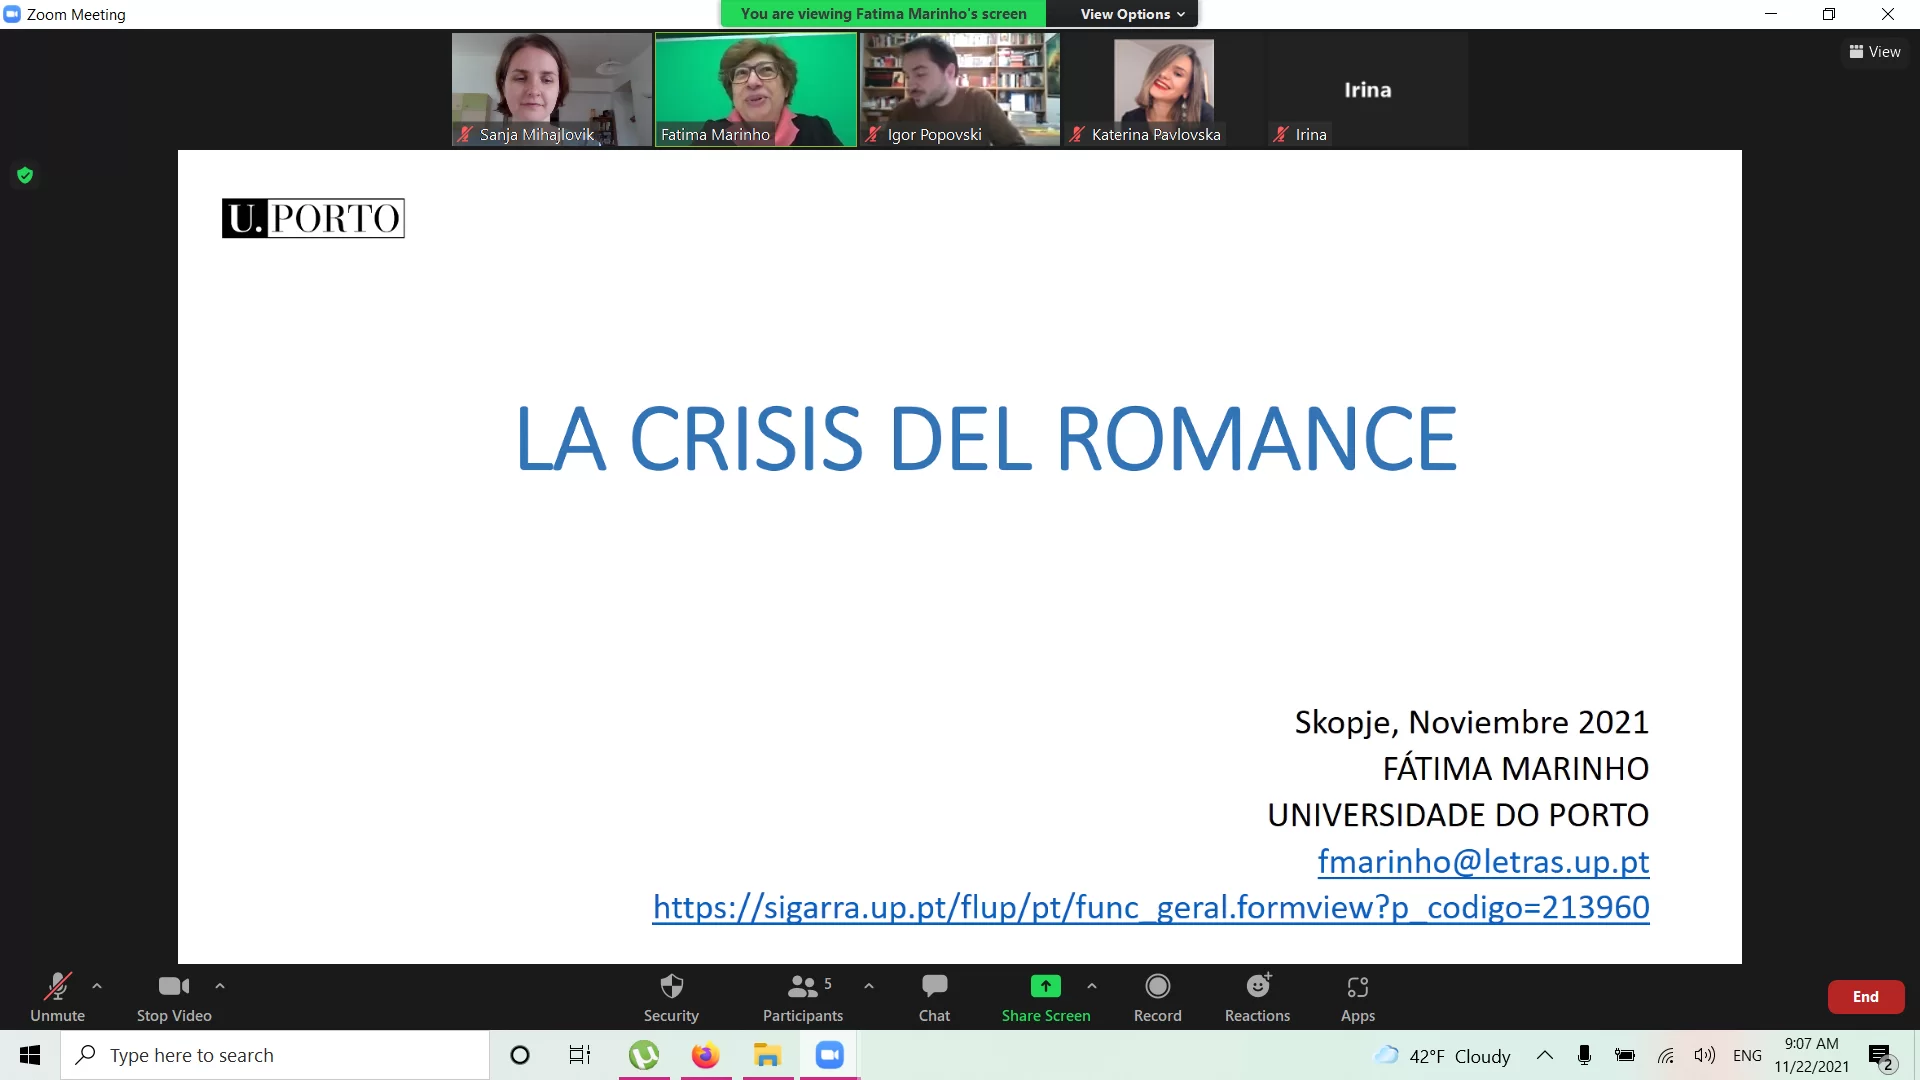Click the 'You are viewing Fatima Marinho's screen' banner

click(883, 14)
